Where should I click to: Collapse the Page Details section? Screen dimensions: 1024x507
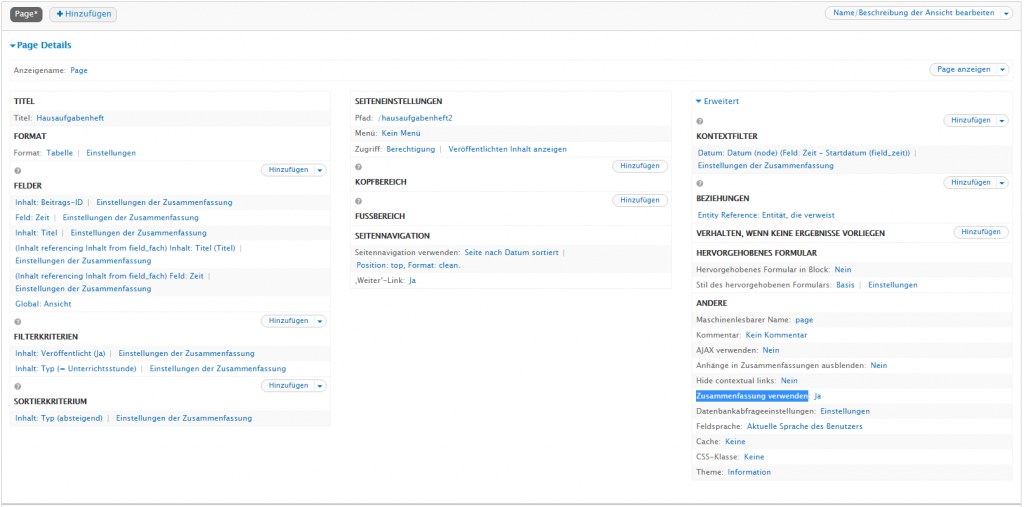pos(13,46)
